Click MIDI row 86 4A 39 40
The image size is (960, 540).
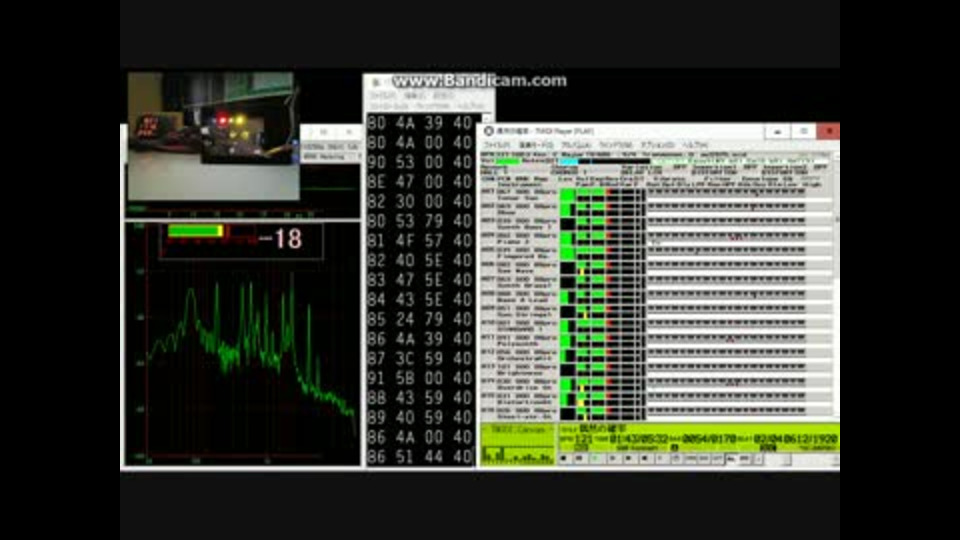tap(419, 339)
